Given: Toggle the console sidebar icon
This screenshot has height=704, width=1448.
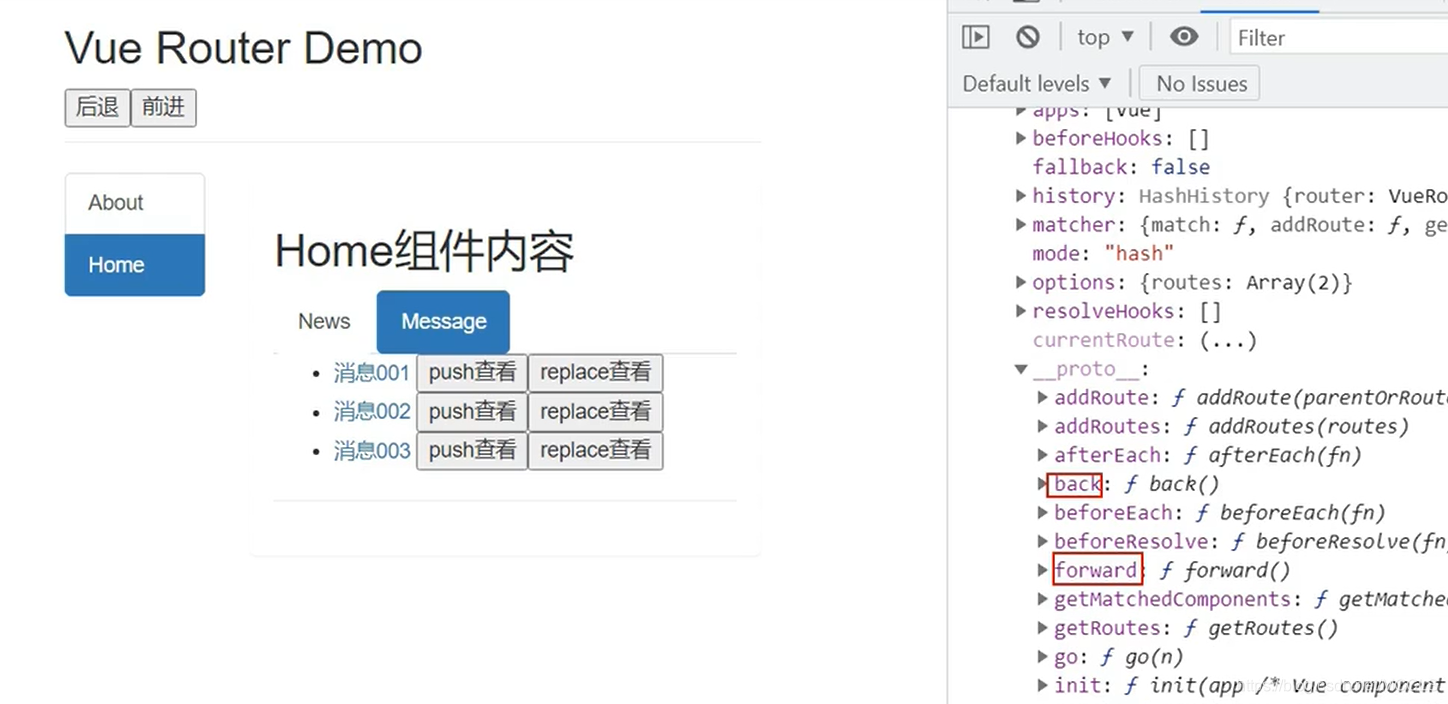Looking at the screenshot, I should coord(975,37).
